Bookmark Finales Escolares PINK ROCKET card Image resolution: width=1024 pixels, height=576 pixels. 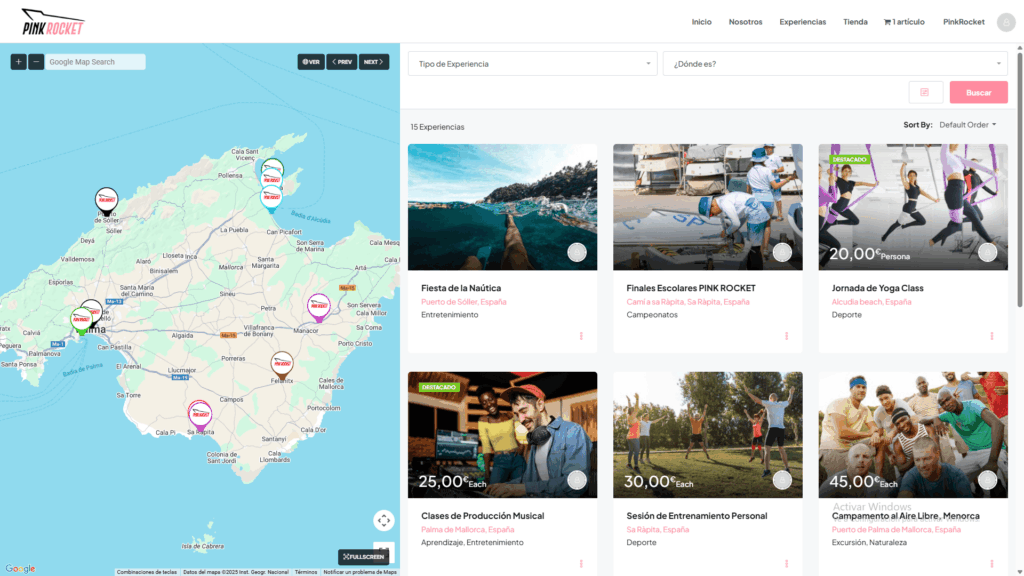pos(782,252)
